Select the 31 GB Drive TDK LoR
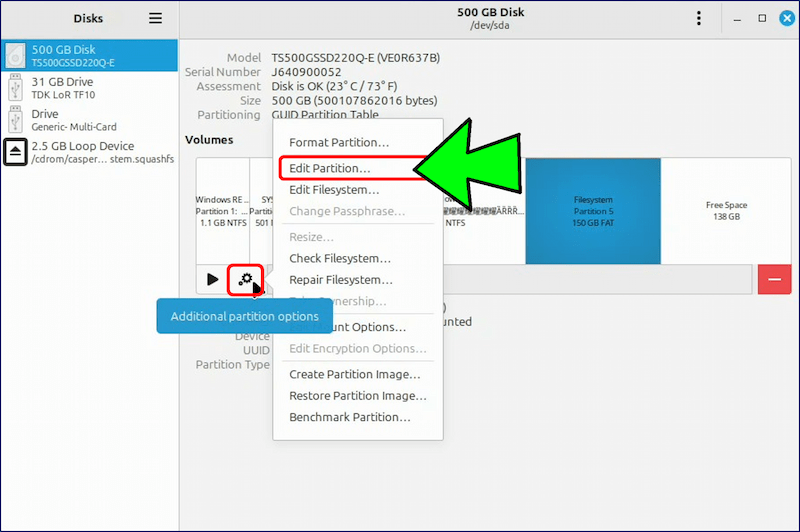Screen dimensions: 800x532 89,87
